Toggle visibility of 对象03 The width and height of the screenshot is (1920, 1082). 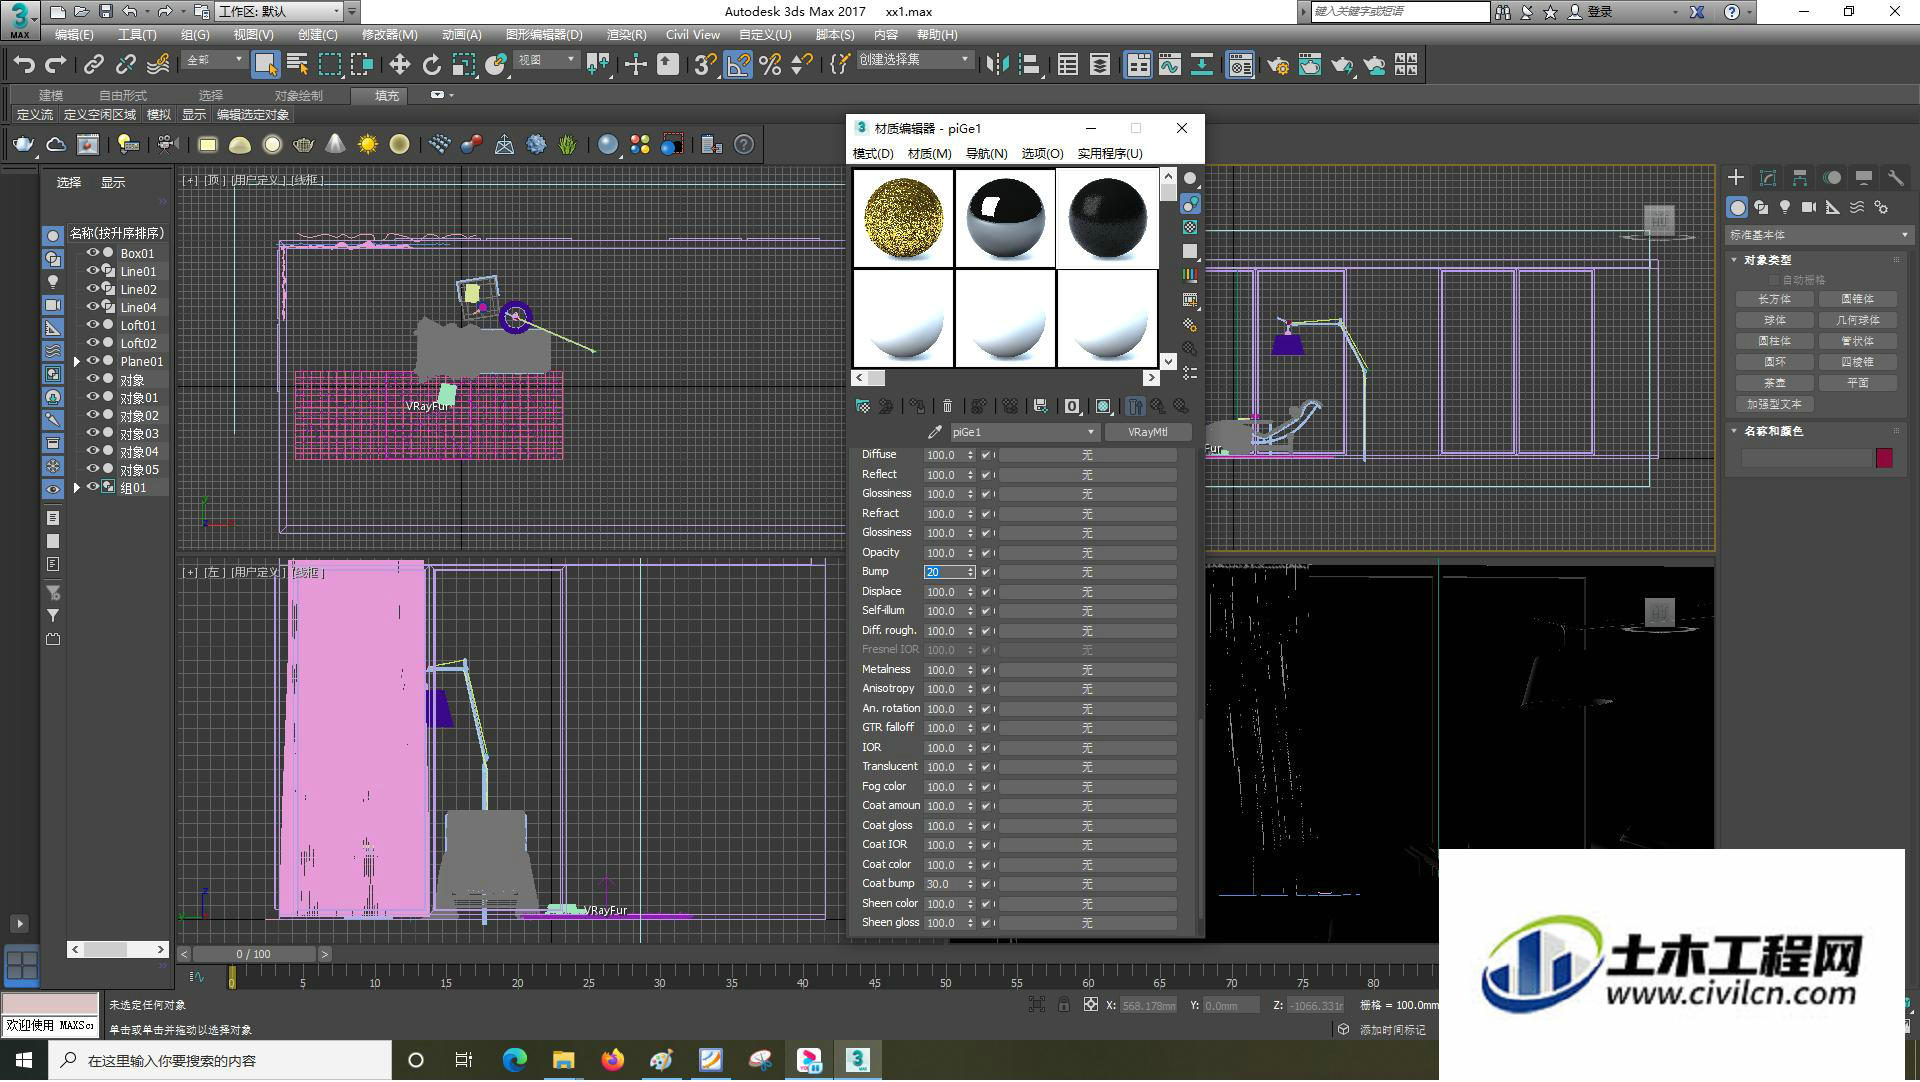[x=92, y=433]
